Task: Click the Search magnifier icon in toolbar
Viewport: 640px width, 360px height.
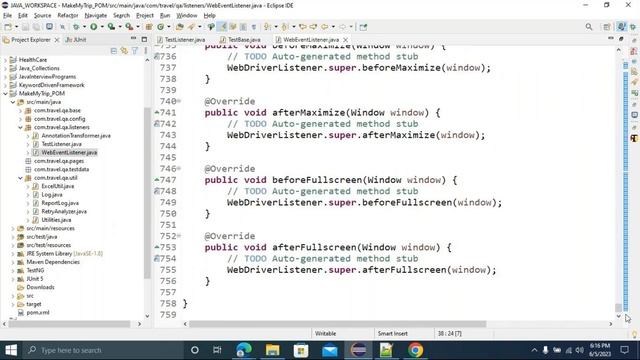Action: 589,27
